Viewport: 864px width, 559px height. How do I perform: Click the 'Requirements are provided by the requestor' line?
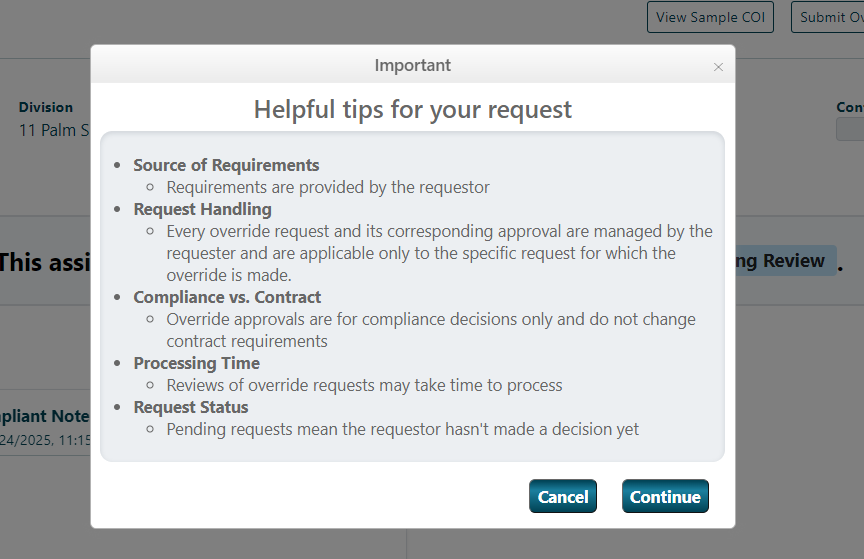coord(328,187)
